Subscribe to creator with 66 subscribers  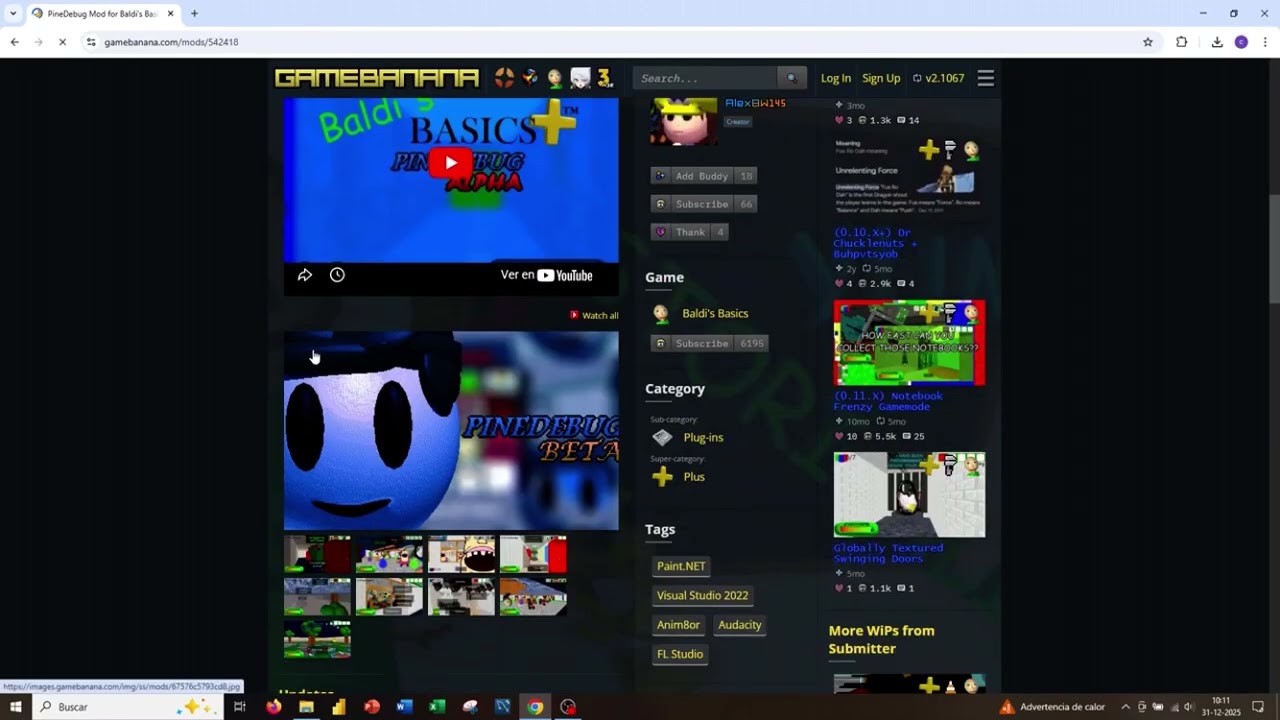[704, 204]
